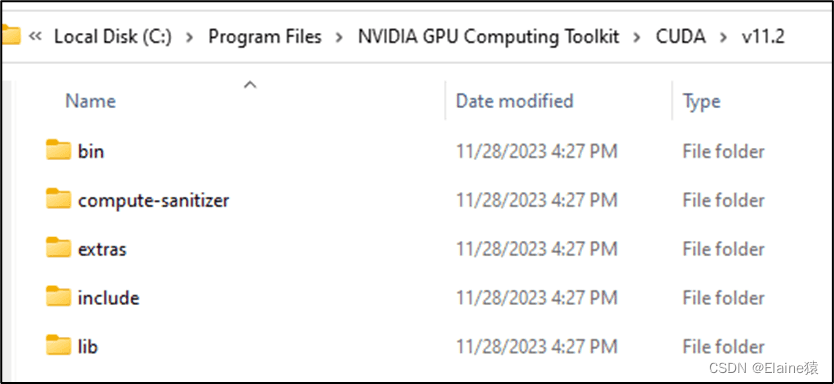This screenshot has width=834, height=384.
Task: Open chevron dropdown after CUDA
Action: pos(723,37)
